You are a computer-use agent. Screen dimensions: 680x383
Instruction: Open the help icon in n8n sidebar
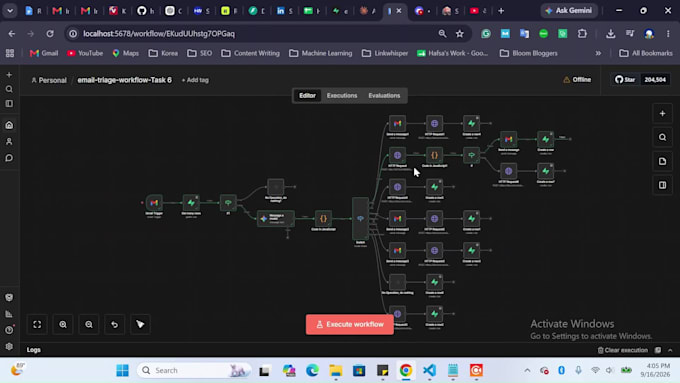click(9, 330)
